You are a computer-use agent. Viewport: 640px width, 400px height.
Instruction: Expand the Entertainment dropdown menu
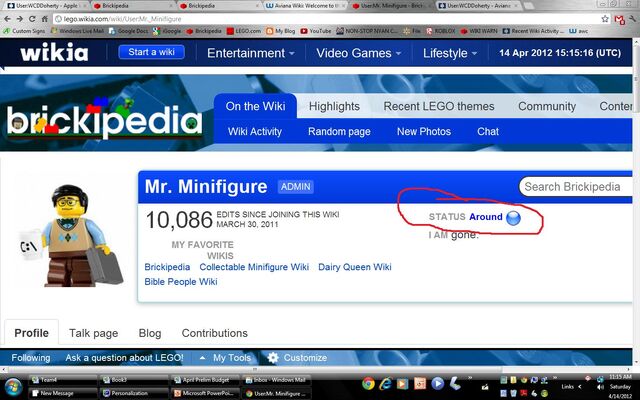250,53
